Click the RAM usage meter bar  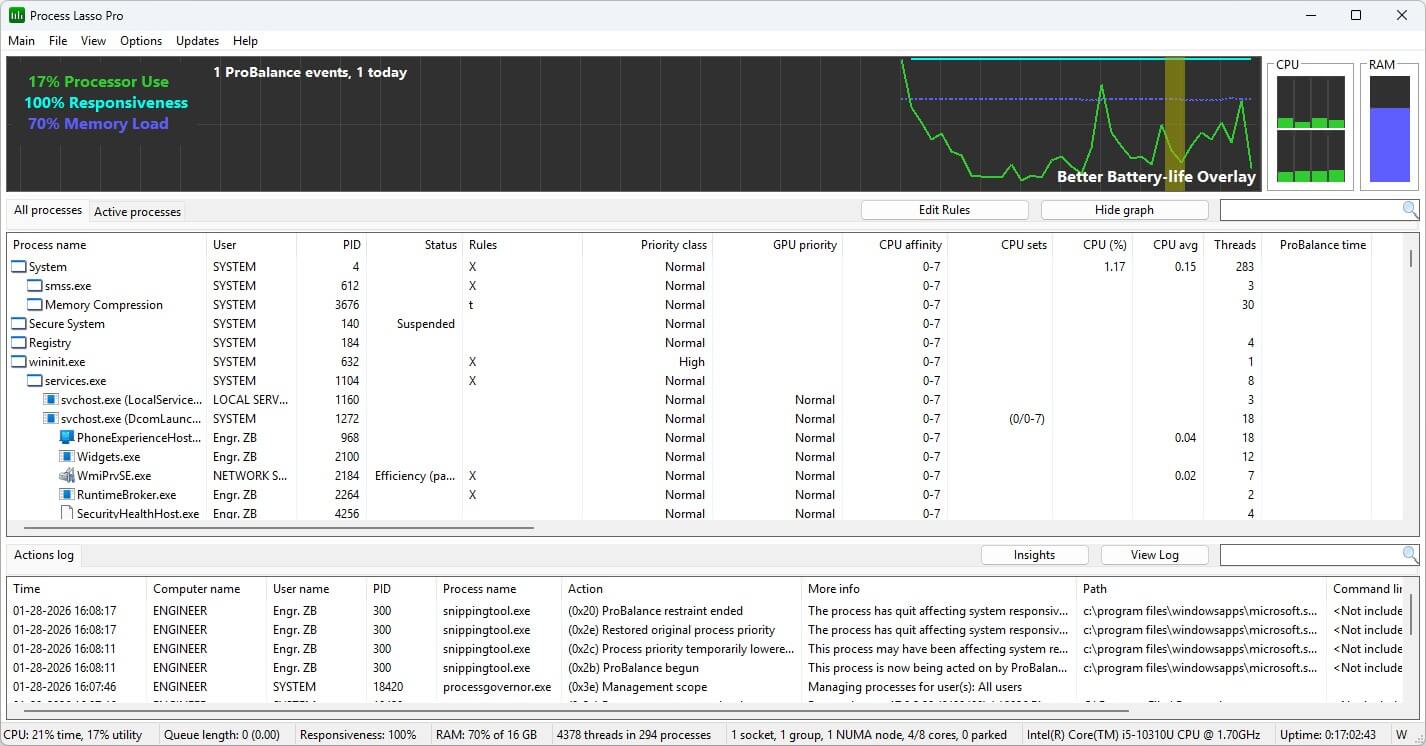[1389, 131]
